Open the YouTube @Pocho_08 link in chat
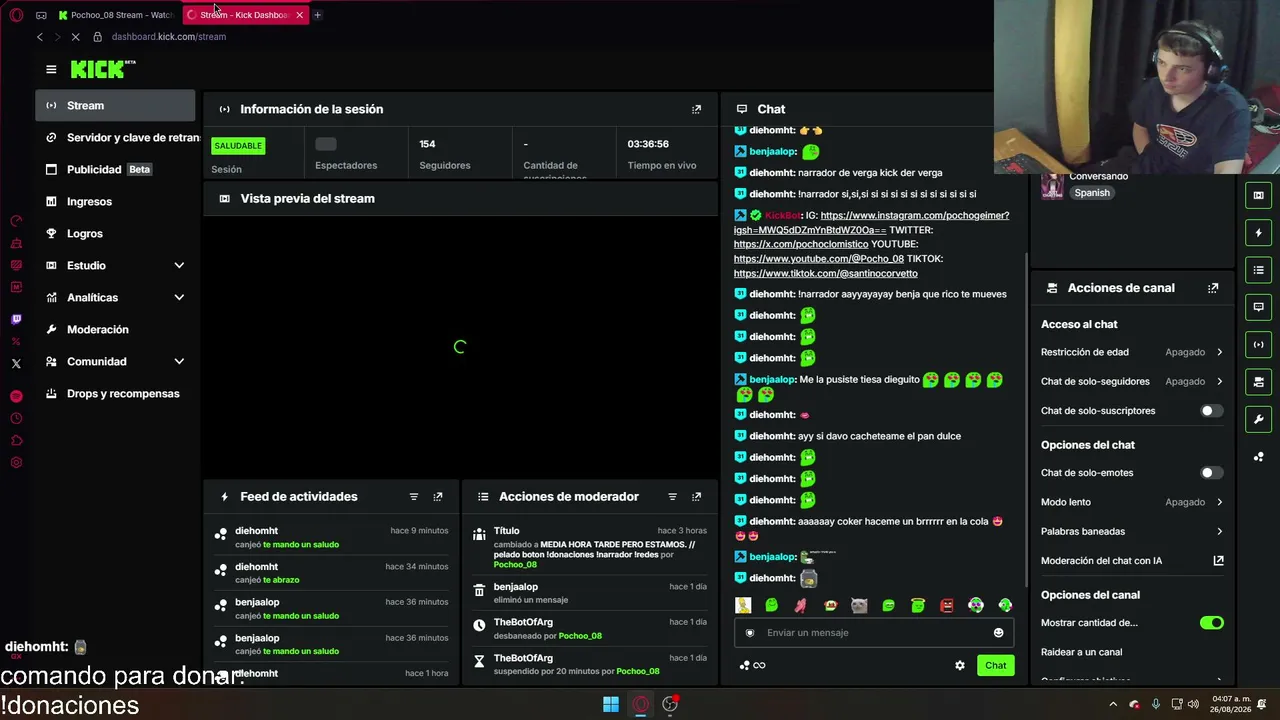The width and height of the screenshot is (1280, 720). point(819,259)
